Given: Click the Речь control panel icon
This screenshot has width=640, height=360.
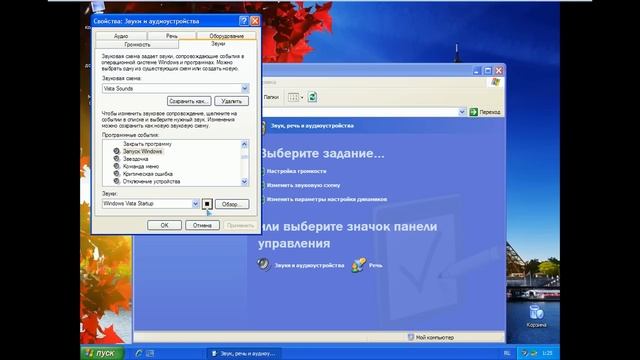Looking at the screenshot, I should pyautogui.click(x=359, y=265).
